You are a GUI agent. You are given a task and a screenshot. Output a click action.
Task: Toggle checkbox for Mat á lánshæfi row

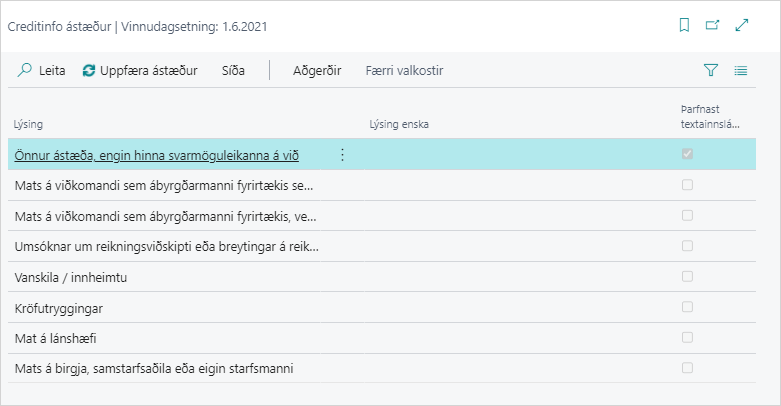pyautogui.click(x=687, y=338)
